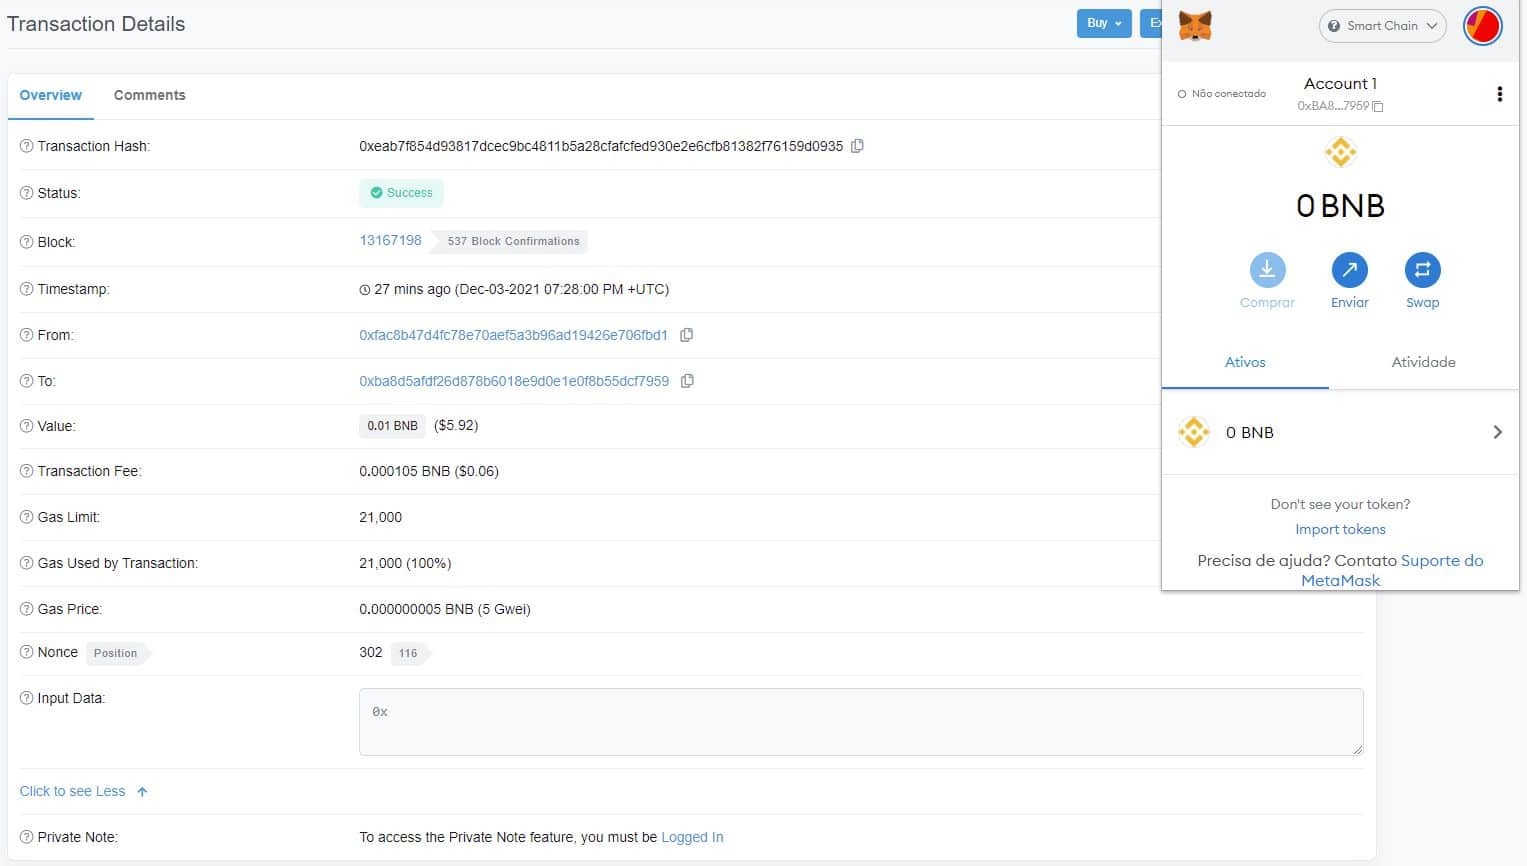Click the Não conectado connection status
Image resolution: width=1527 pixels, height=866 pixels.
1222,94
